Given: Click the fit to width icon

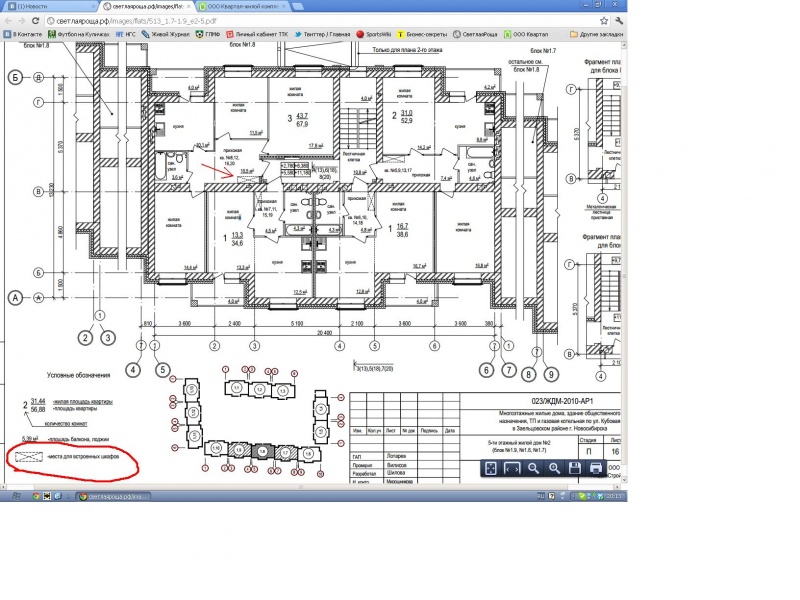Looking at the screenshot, I should point(512,468).
